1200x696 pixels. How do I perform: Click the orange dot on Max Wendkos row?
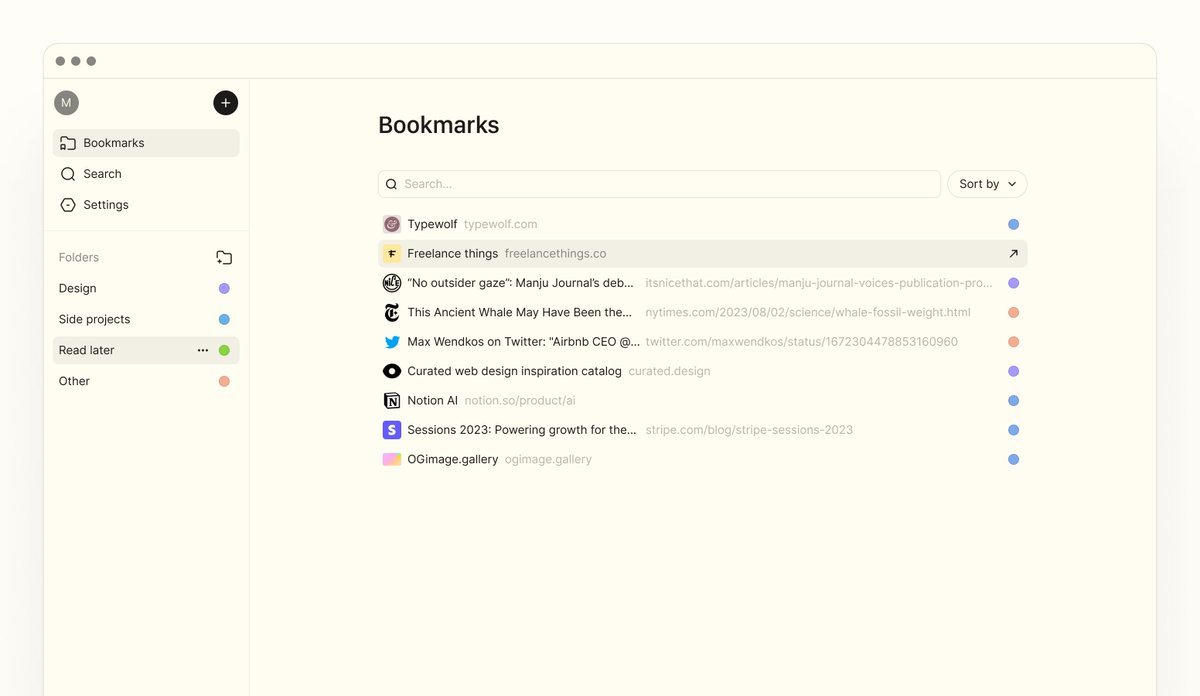[1013, 342]
